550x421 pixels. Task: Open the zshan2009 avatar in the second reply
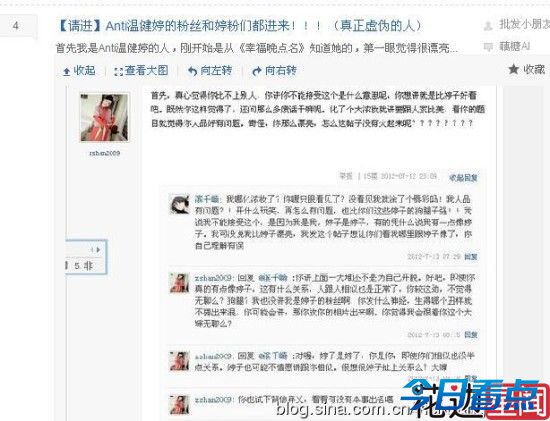[x=180, y=283]
